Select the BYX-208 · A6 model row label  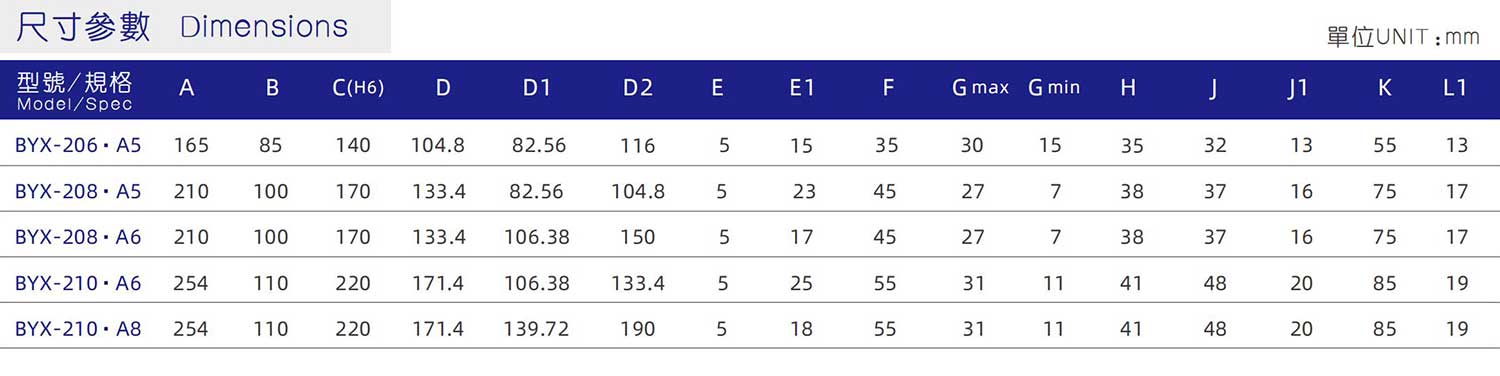click(78, 237)
